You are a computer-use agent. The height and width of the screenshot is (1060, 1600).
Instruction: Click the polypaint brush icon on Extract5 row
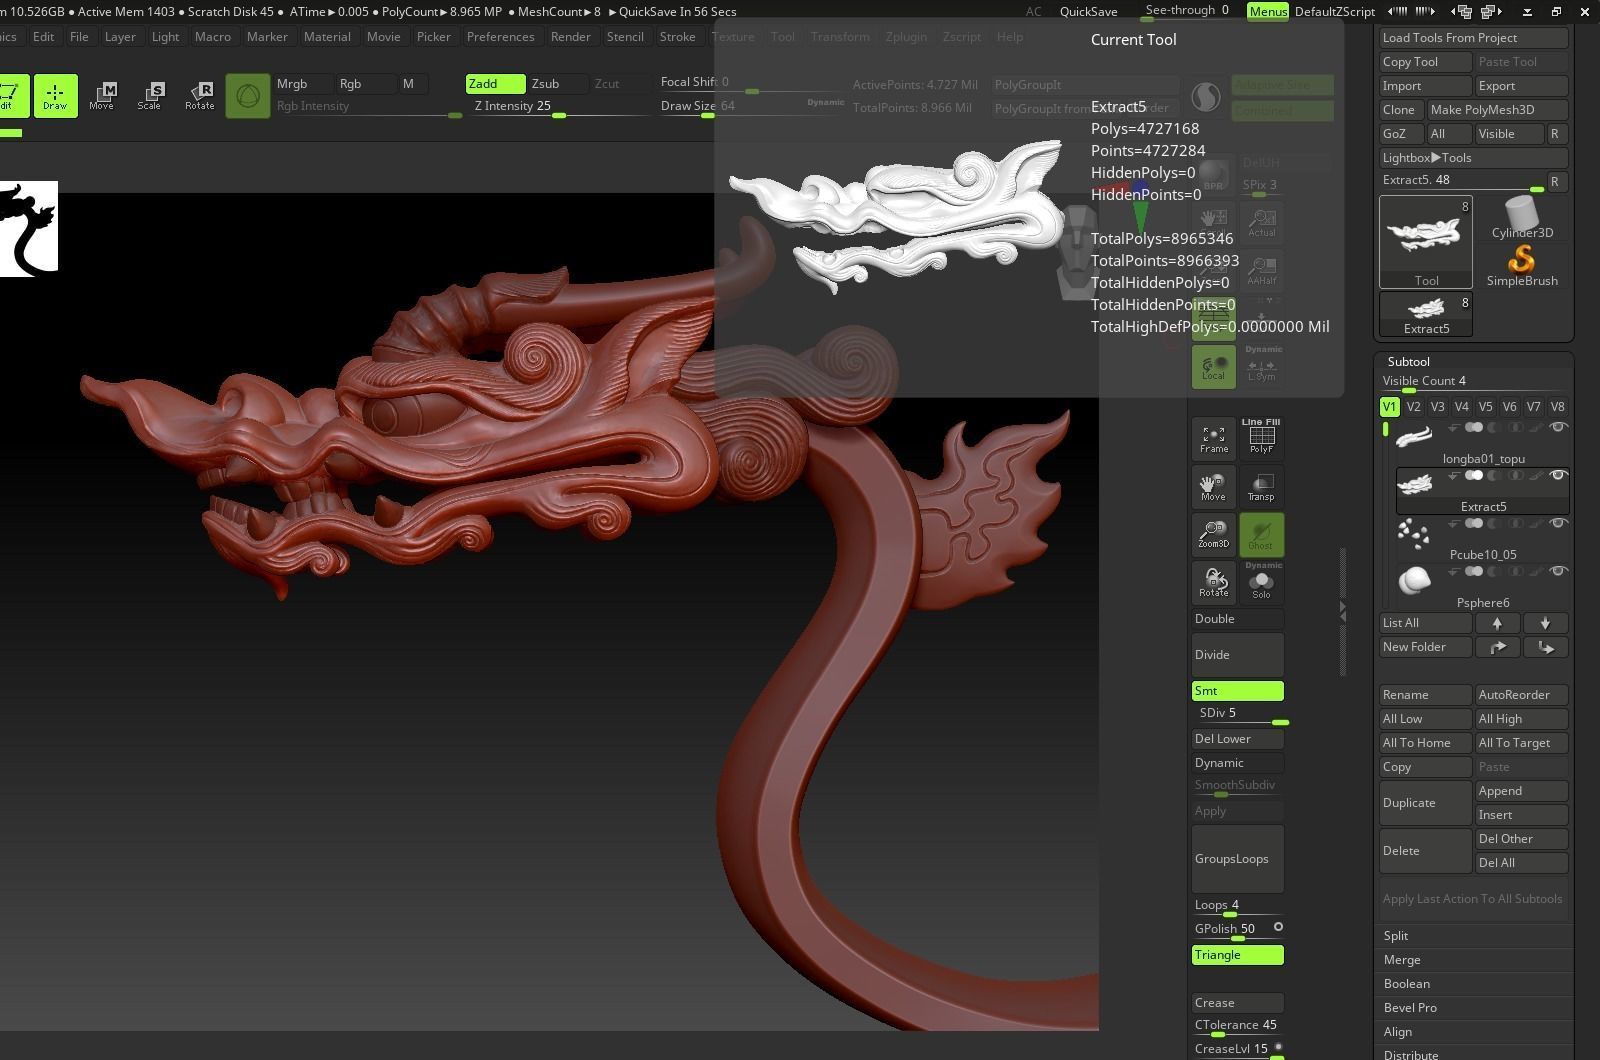click(1535, 476)
